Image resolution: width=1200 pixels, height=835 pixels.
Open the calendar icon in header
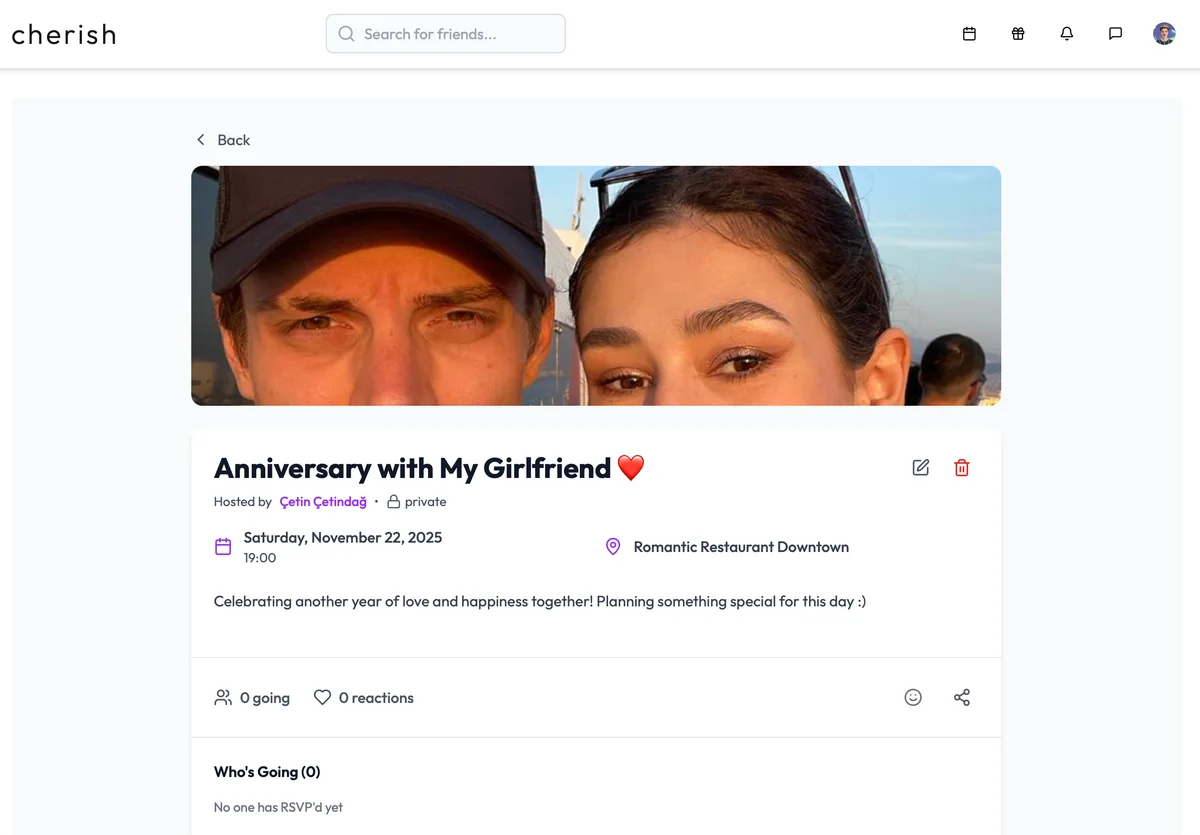(969, 34)
